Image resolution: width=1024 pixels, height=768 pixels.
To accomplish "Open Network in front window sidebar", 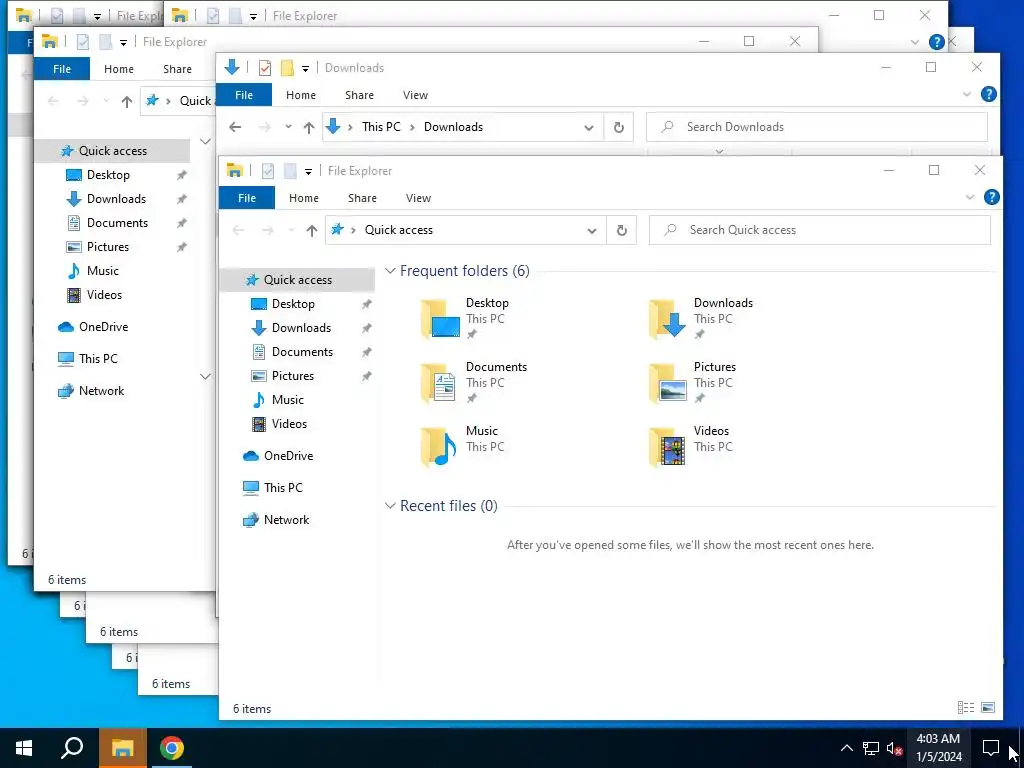I will [x=286, y=520].
